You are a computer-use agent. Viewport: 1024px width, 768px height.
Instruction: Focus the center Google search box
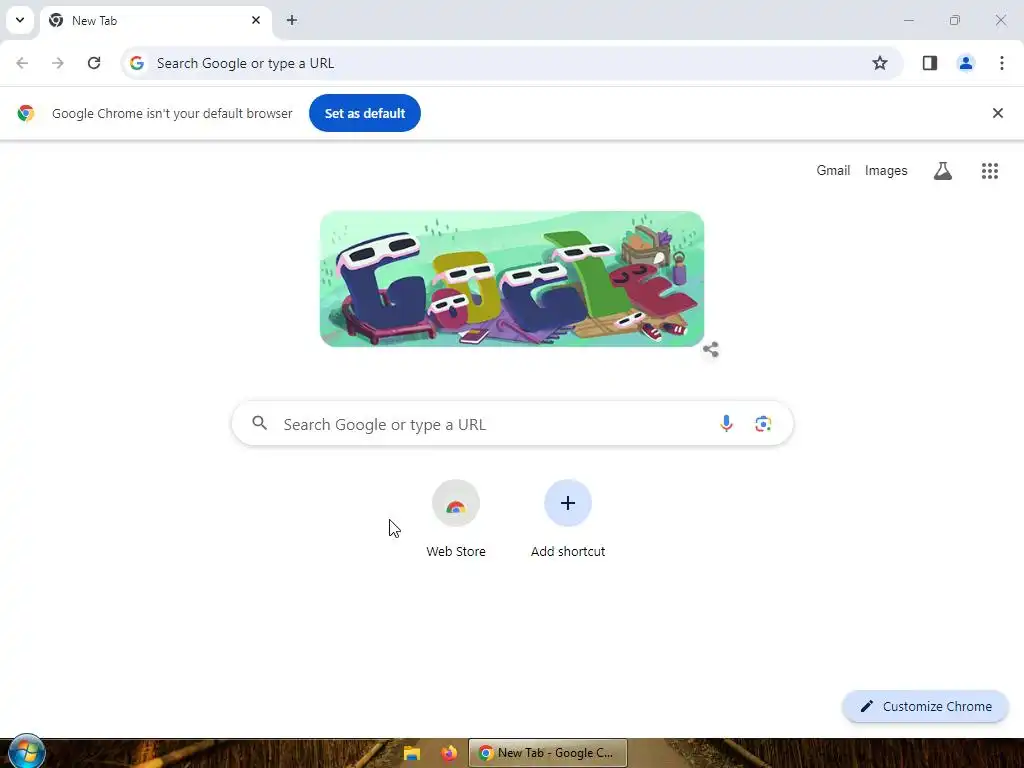(x=513, y=424)
